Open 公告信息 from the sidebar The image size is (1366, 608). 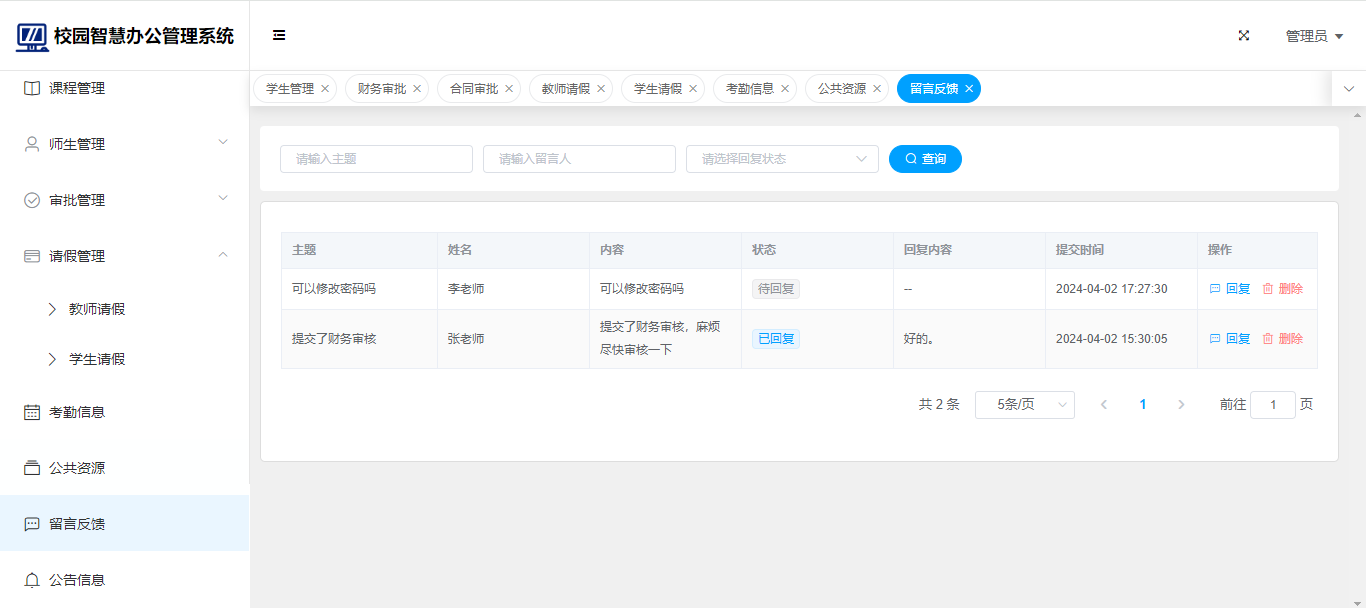point(77,580)
